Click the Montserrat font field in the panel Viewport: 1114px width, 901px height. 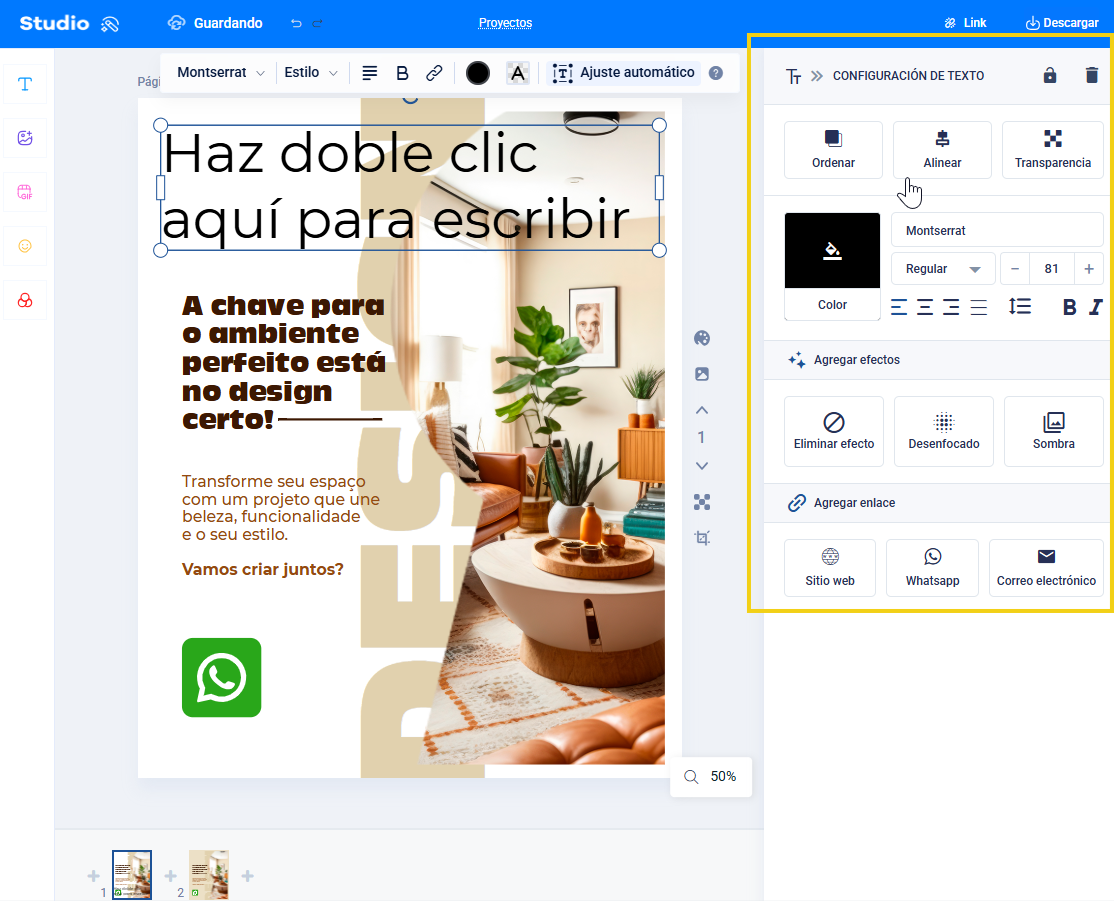coord(997,230)
